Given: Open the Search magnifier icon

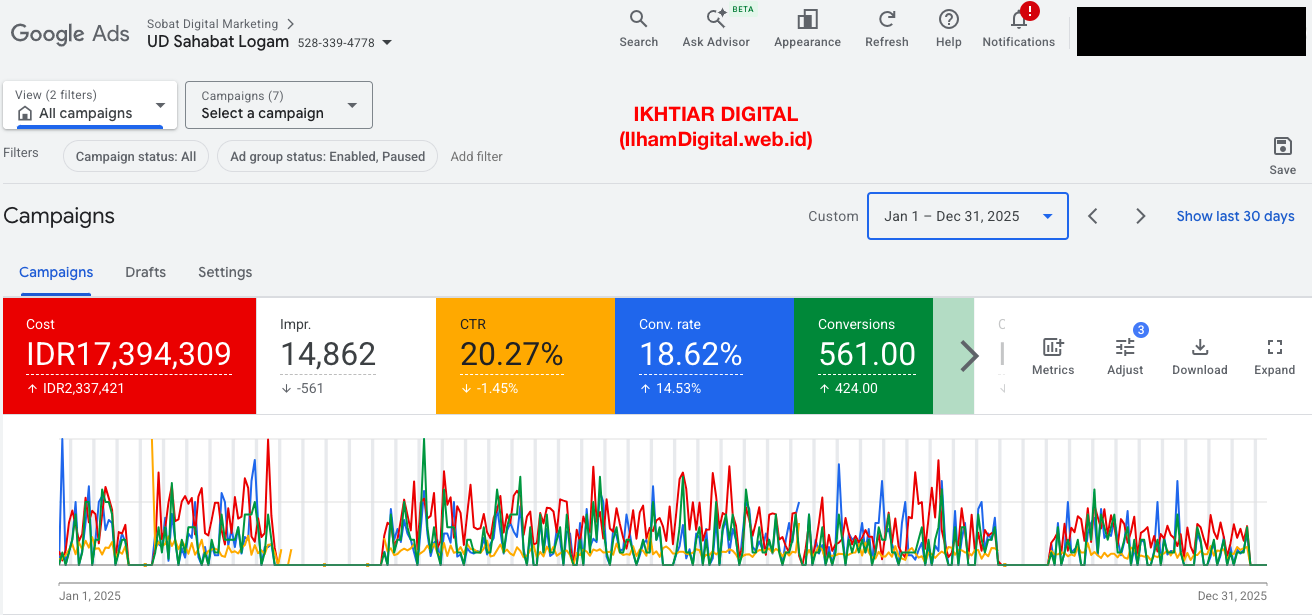Looking at the screenshot, I should coord(638,20).
